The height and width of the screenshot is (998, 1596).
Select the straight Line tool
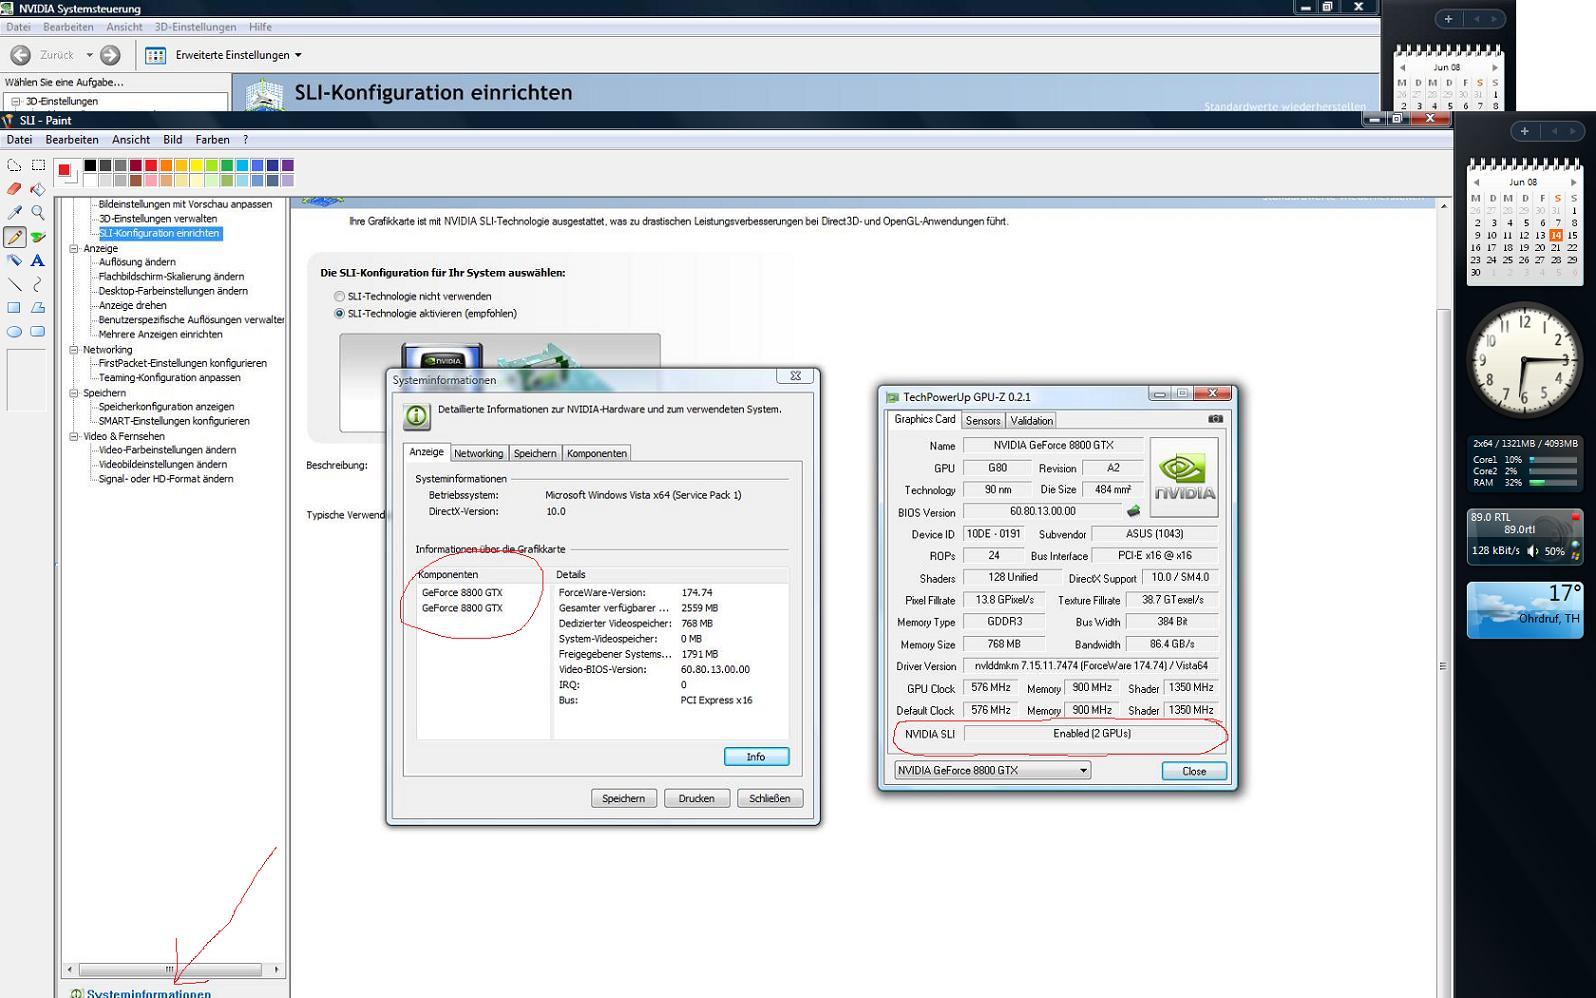14,284
